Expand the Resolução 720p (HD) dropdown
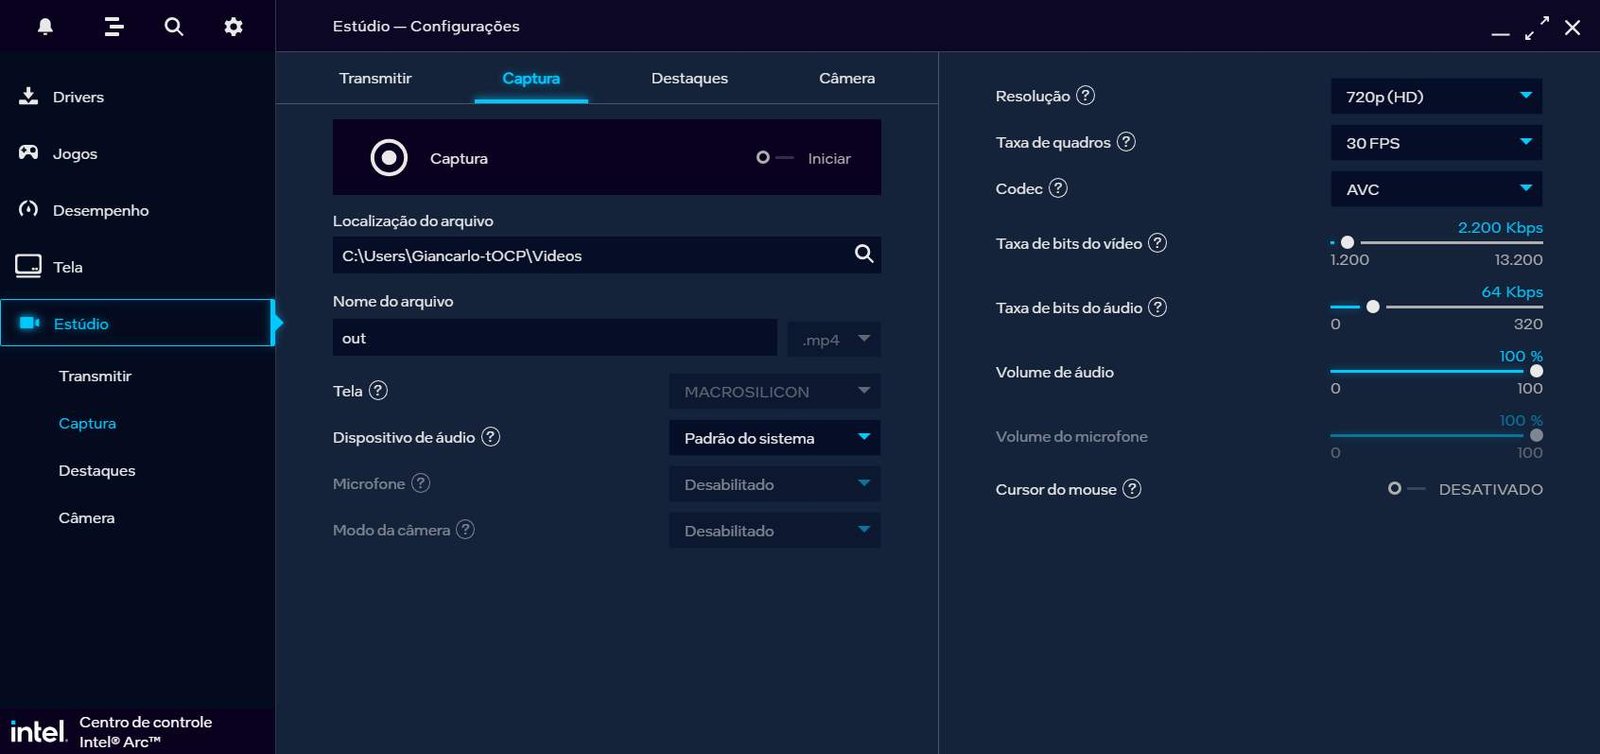1600x754 pixels. [1435, 97]
